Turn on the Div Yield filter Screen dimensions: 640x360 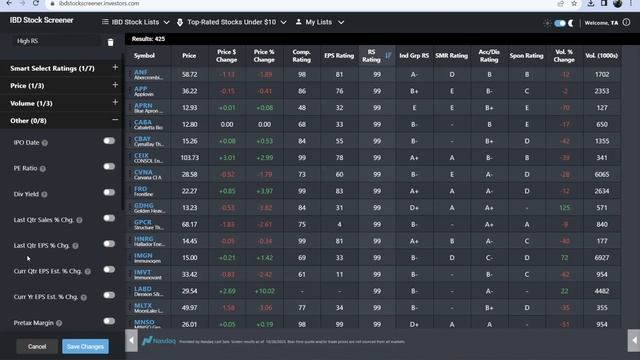tap(109, 192)
